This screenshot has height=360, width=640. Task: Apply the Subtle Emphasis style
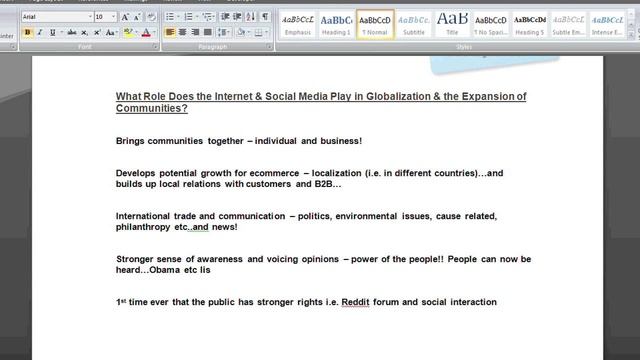point(568,24)
